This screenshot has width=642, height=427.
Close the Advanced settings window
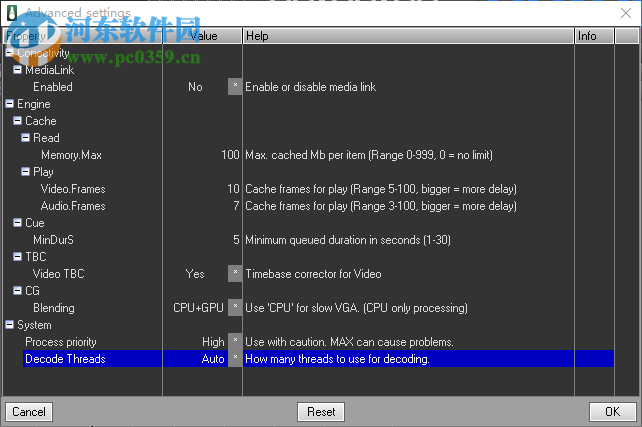click(626, 13)
